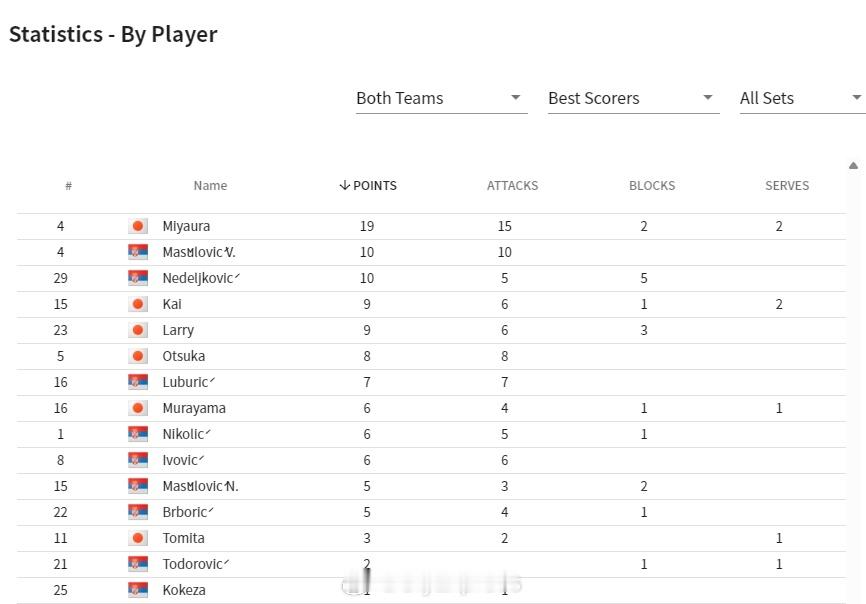
Task: Click Japan flag next to Kai
Action: pyautogui.click(x=138, y=304)
